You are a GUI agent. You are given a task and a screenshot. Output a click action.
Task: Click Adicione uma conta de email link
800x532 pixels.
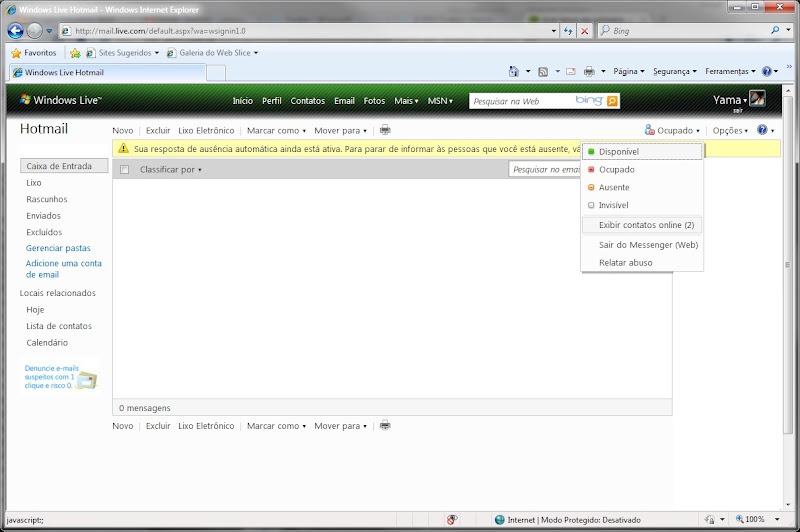click(x=64, y=269)
